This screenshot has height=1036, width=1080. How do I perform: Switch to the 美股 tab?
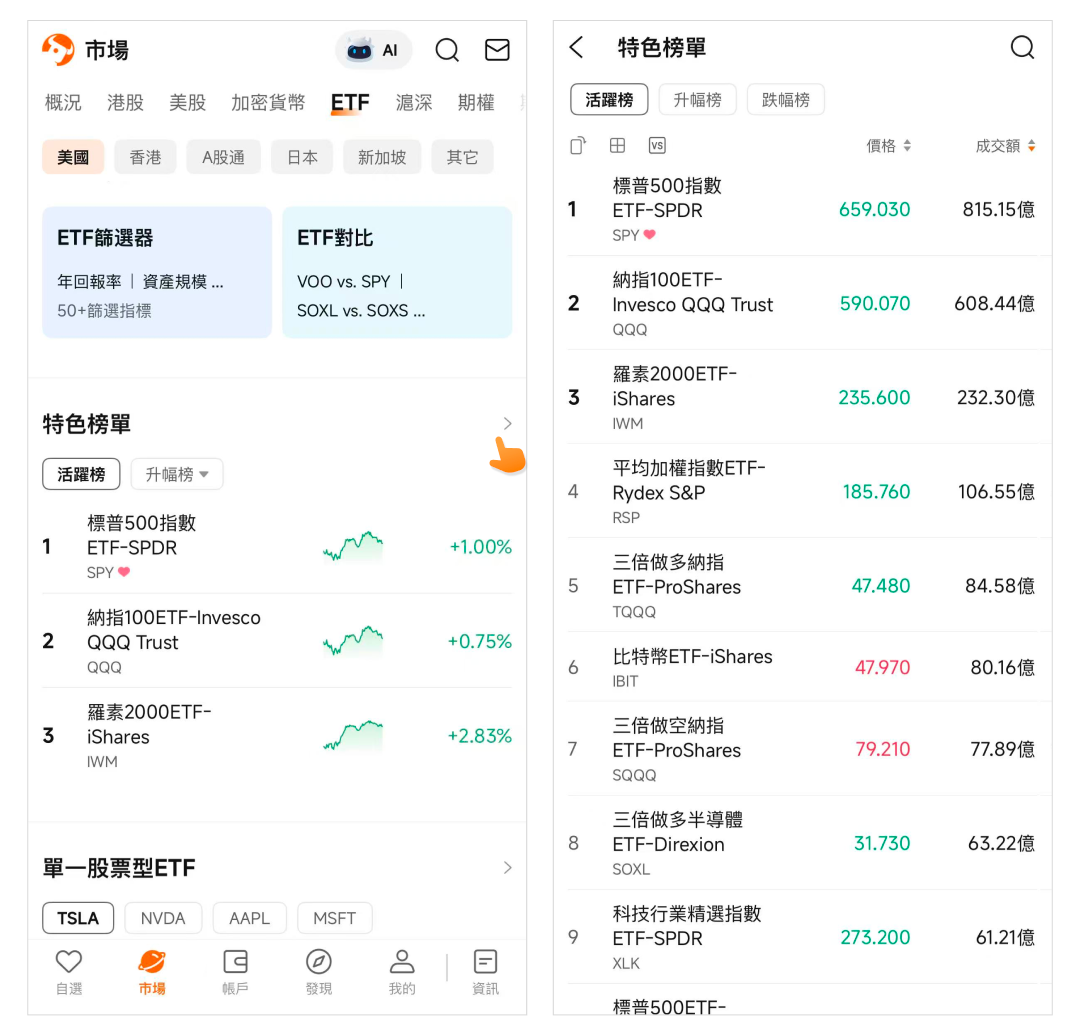click(187, 103)
